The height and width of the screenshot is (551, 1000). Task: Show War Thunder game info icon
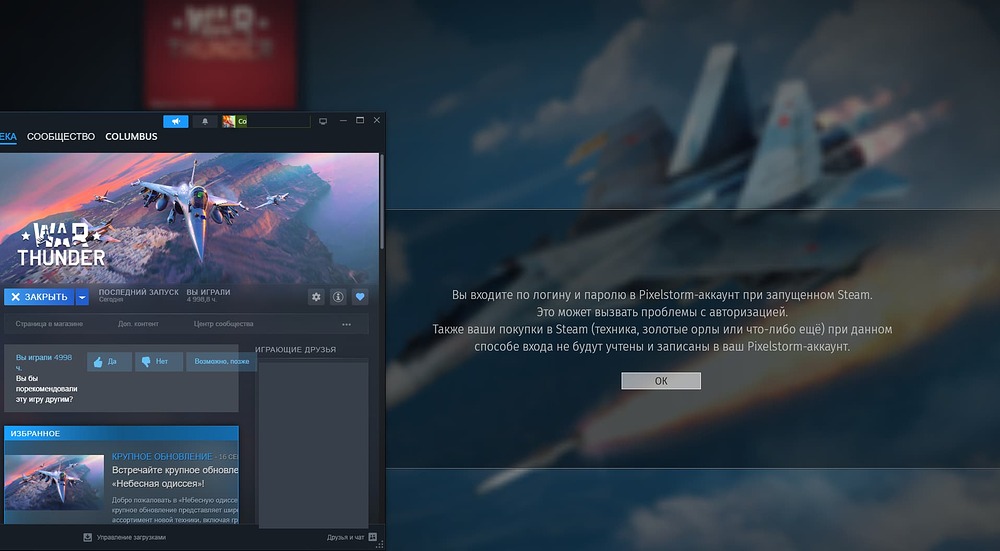click(x=338, y=297)
